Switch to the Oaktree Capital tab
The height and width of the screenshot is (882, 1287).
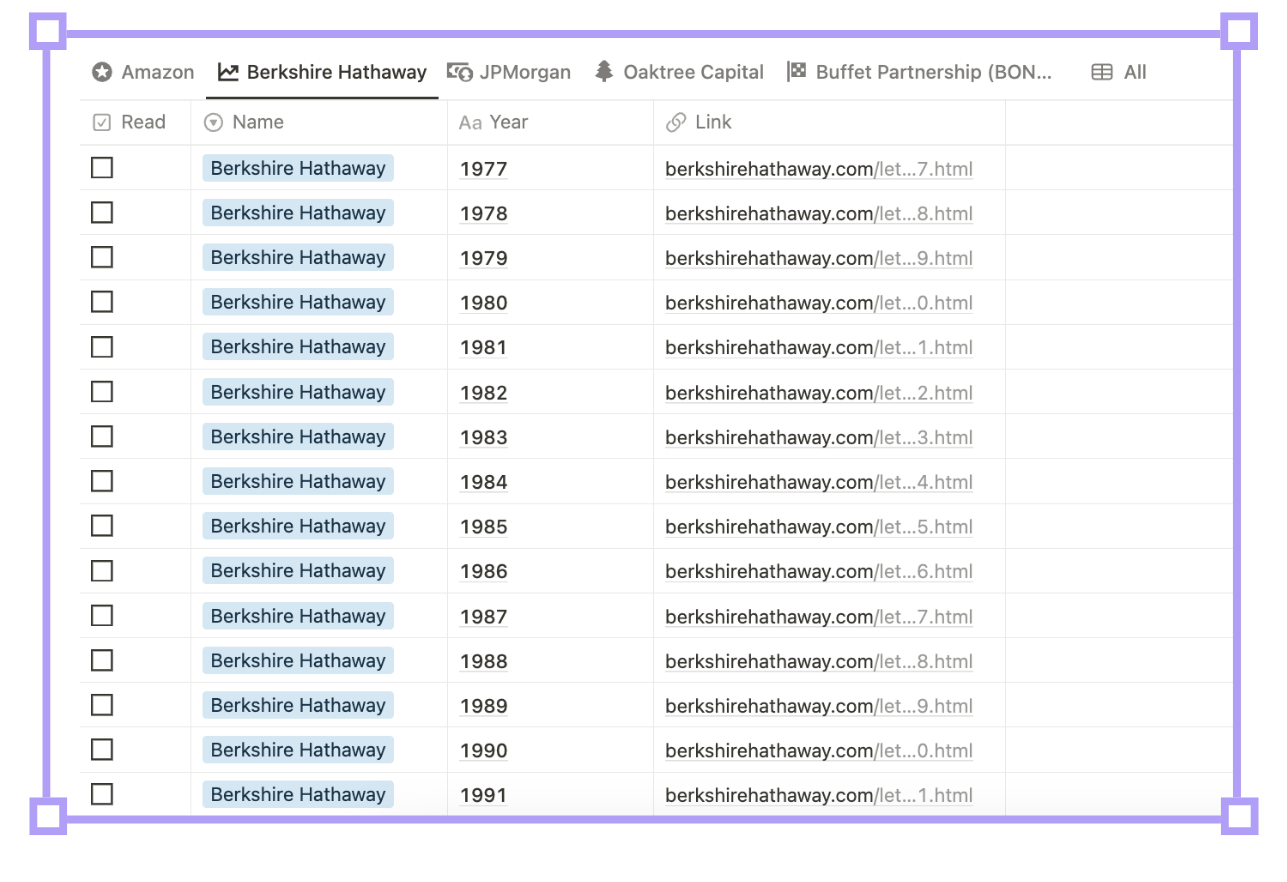(x=679, y=72)
